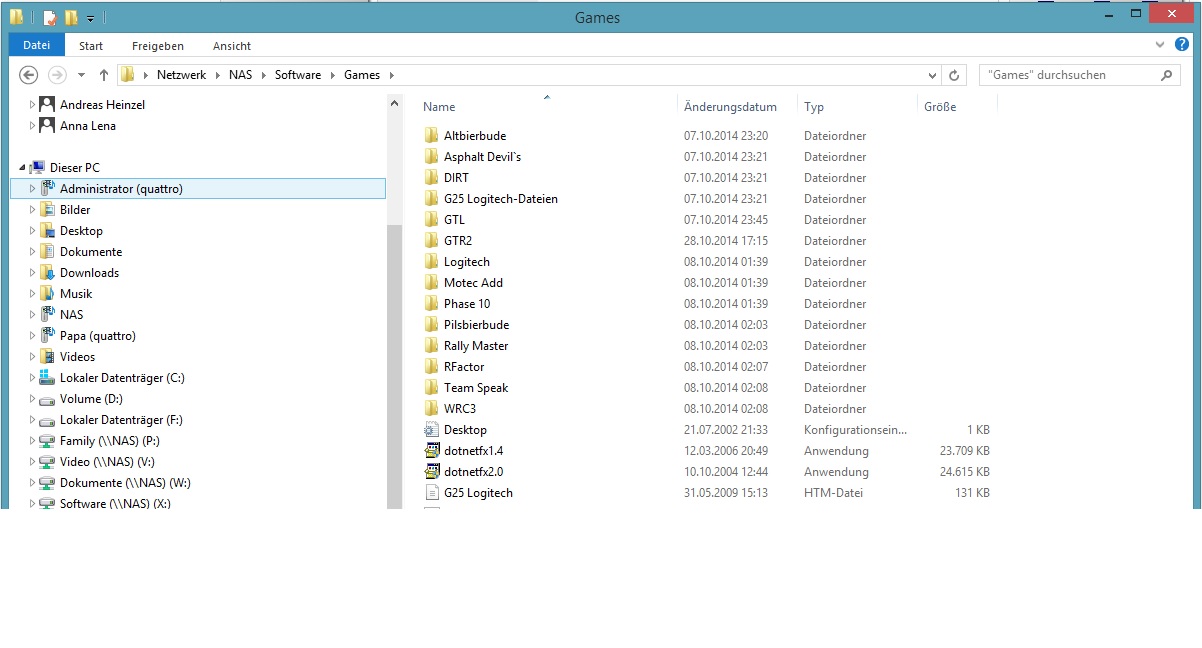The image size is (1202, 648).
Task: Click the "Games" durchsuchen search field
Action: (1070, 75)
